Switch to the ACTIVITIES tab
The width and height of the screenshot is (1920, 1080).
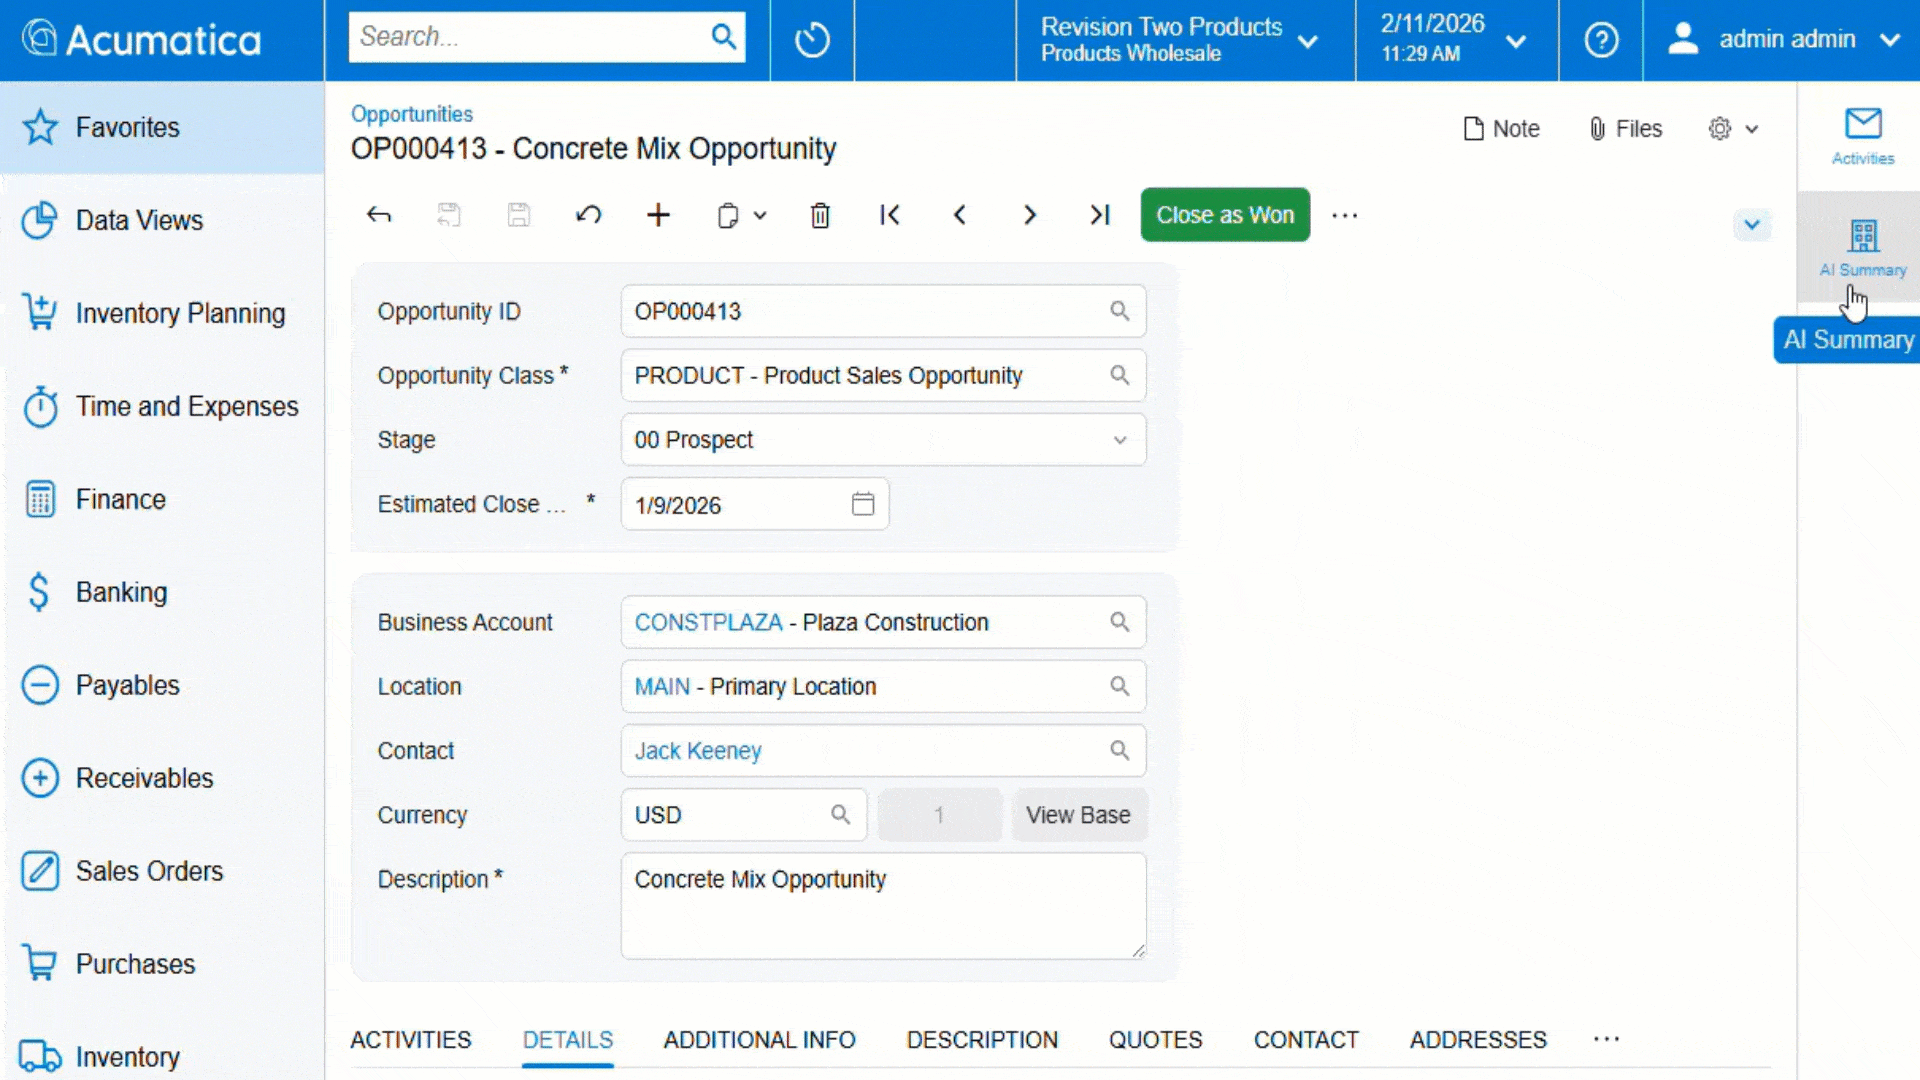(411, 1040)
